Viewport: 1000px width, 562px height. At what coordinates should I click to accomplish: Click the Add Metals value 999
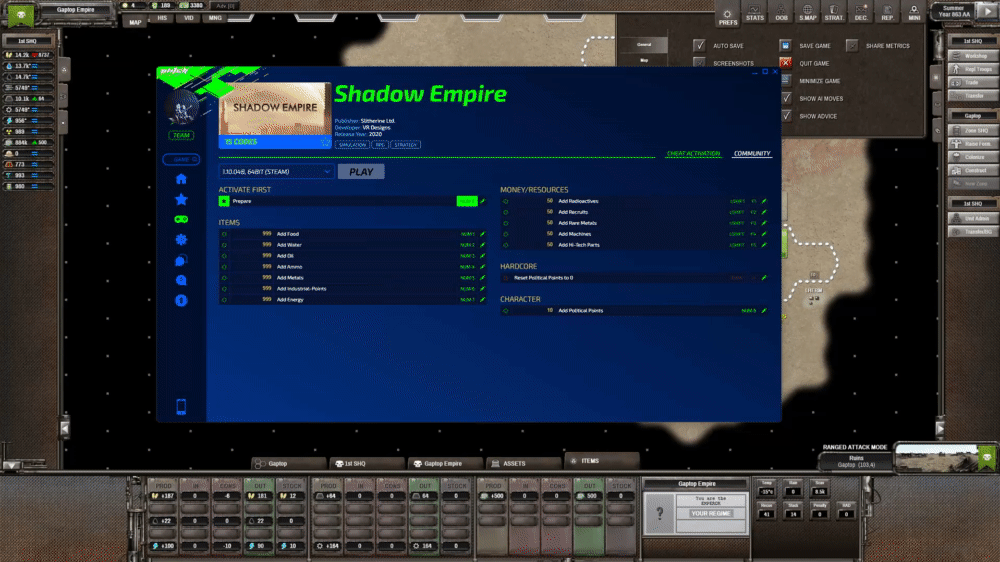[267, 277]
